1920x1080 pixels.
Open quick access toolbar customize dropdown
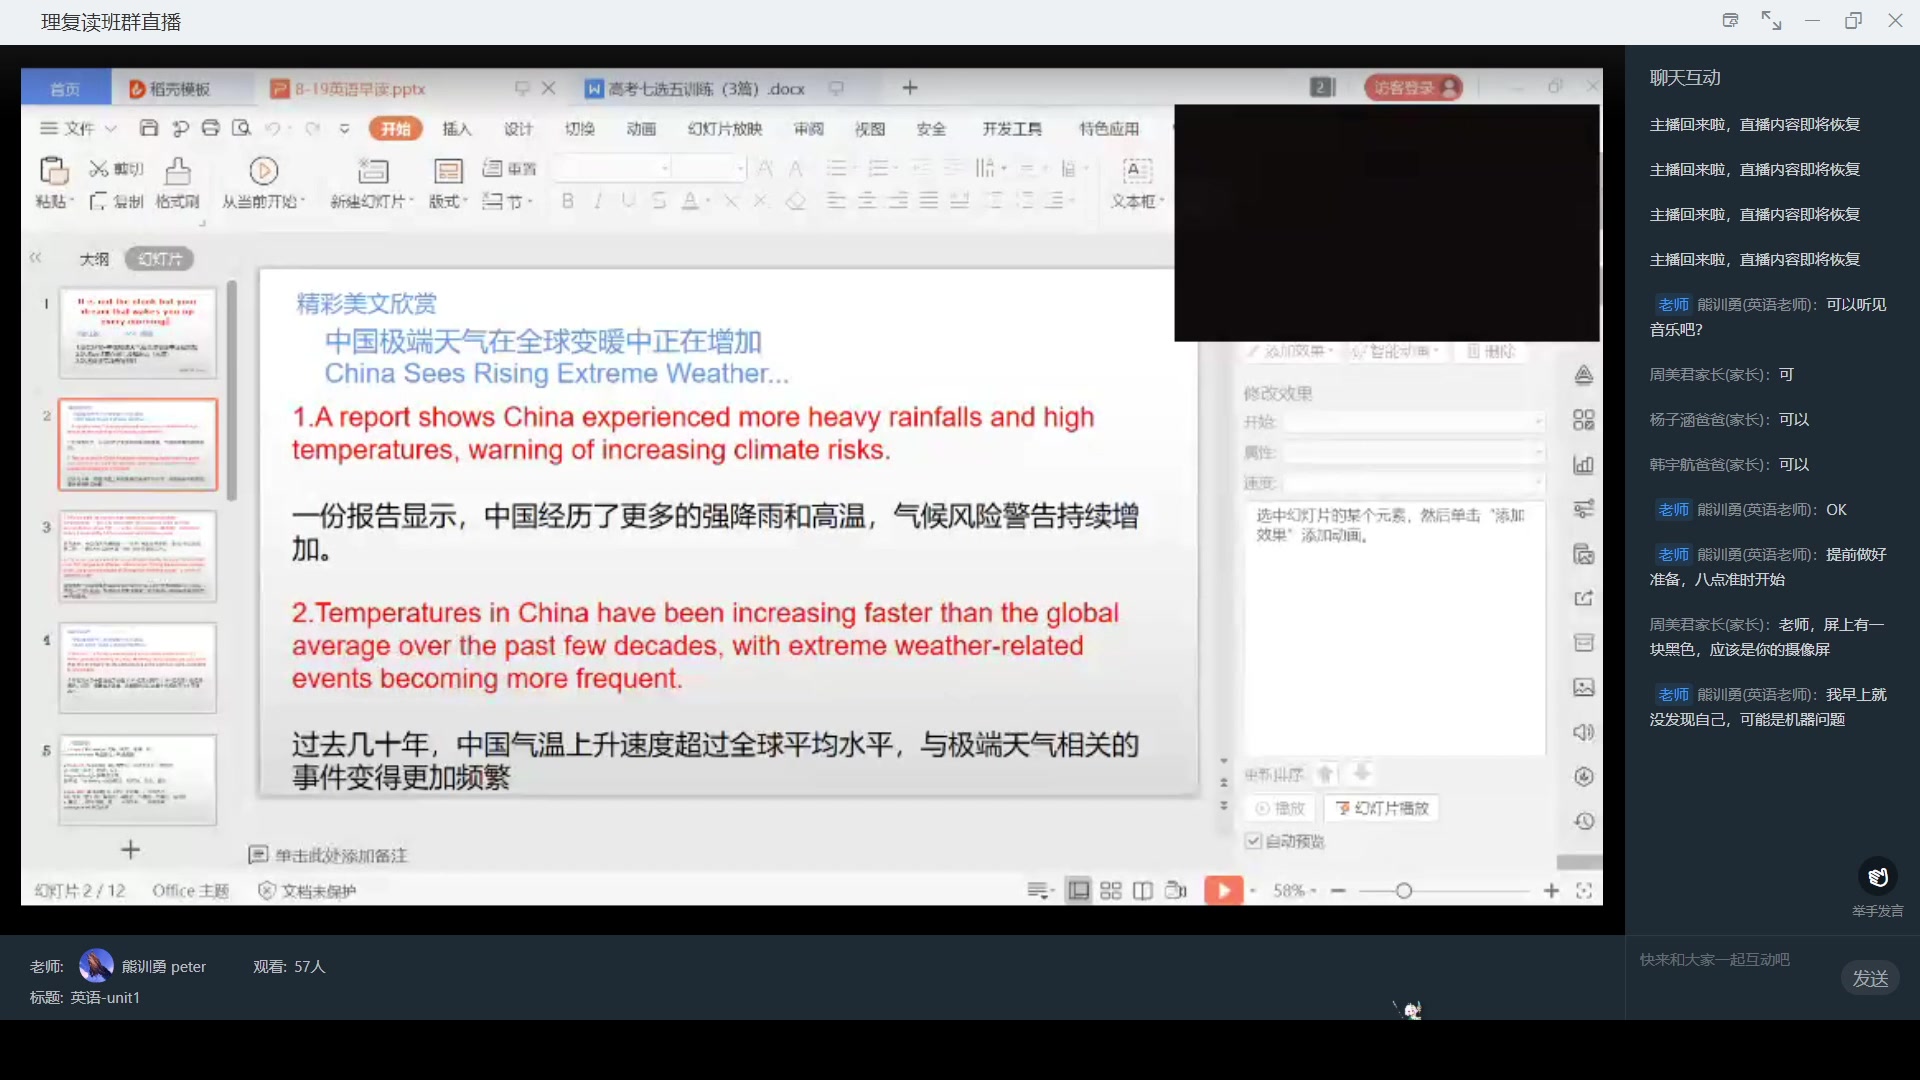tap(345, 128)
